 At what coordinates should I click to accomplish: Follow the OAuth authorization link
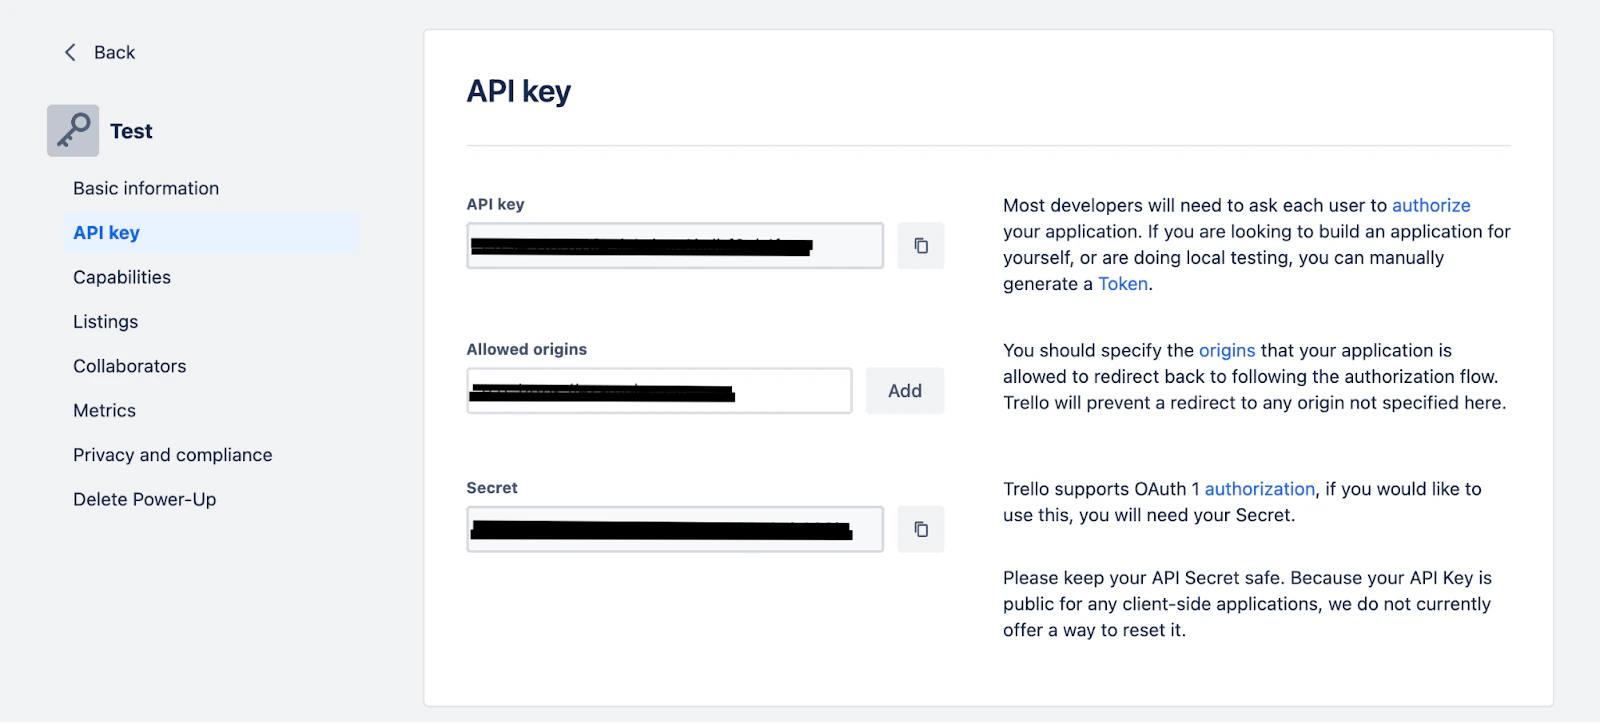1260,489
